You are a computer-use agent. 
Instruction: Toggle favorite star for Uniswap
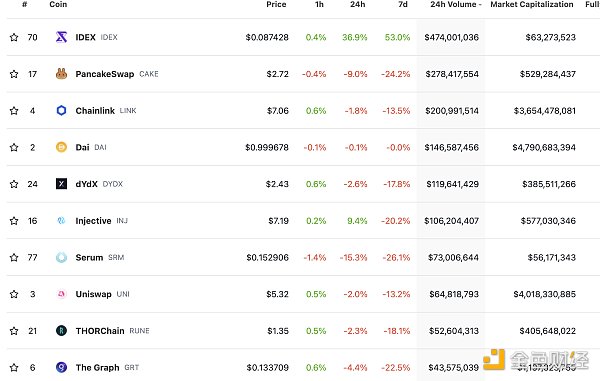coord(14,294)
